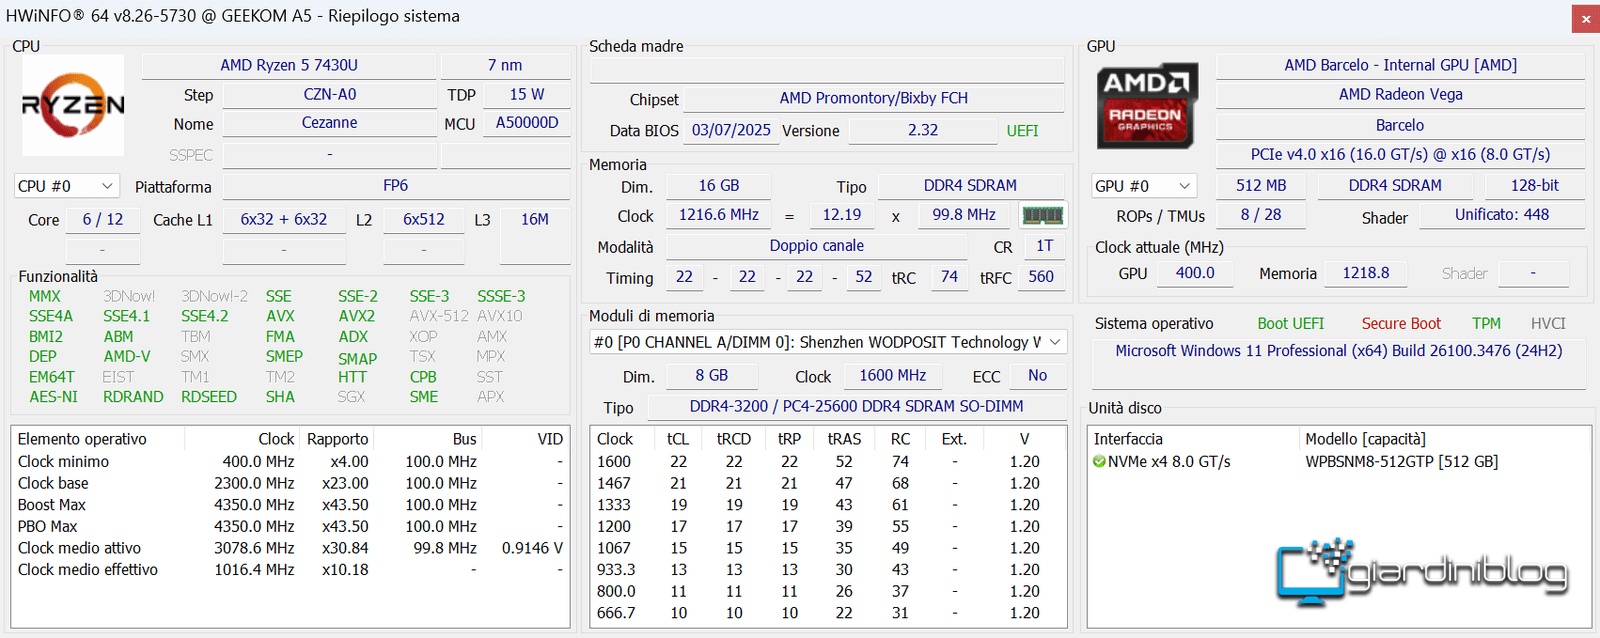1600x638 pixels.
Task: Click the Modello [capacità] column header
Action: click(1365, 439)
